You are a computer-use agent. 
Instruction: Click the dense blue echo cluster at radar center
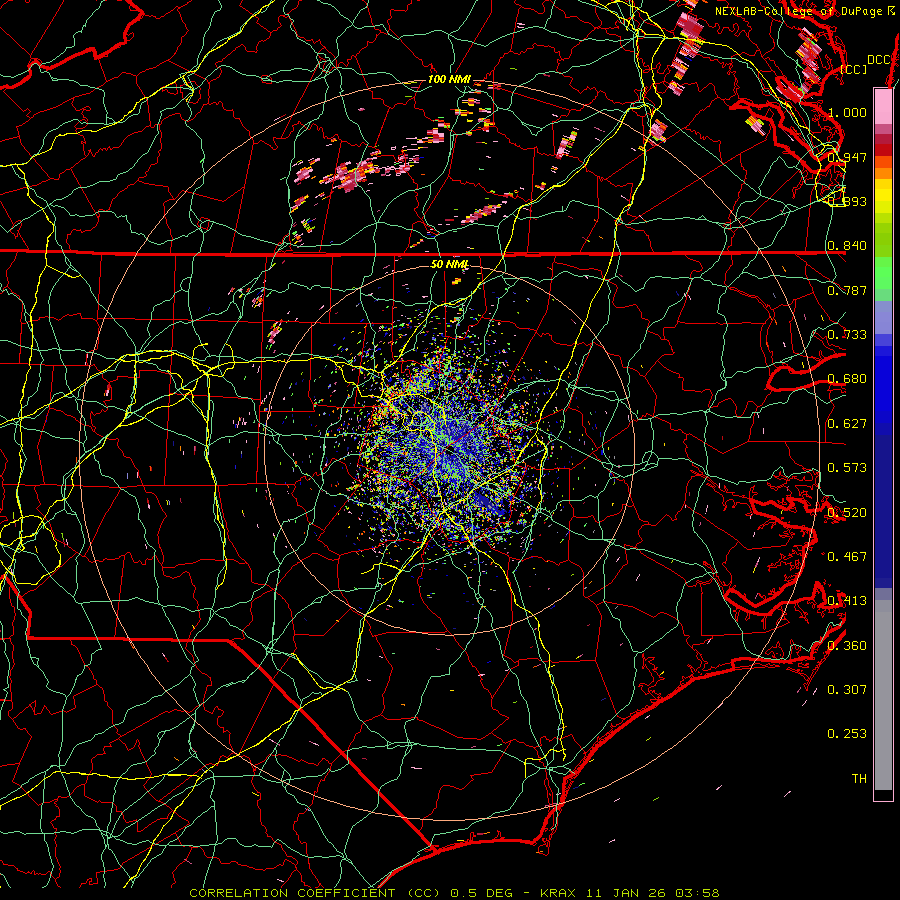point(449,449)
